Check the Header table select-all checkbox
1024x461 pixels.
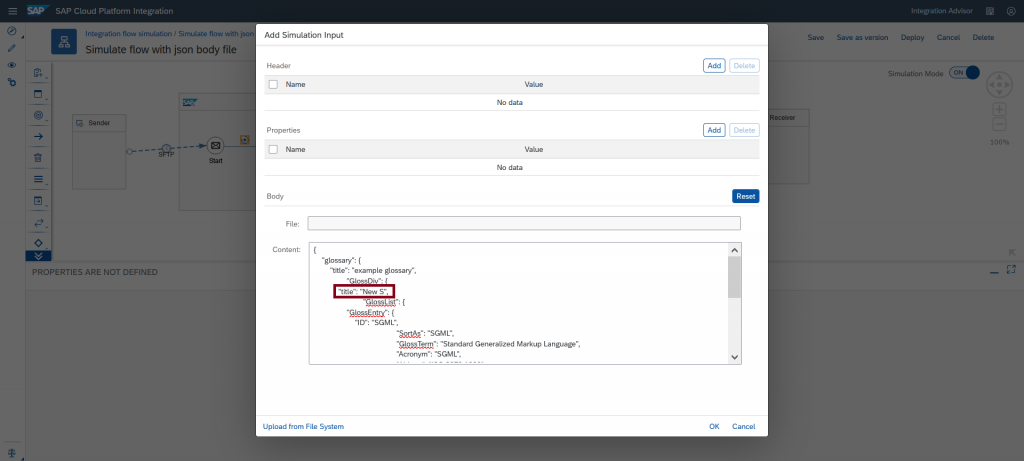pyautogui.click(x=273, y=84)
